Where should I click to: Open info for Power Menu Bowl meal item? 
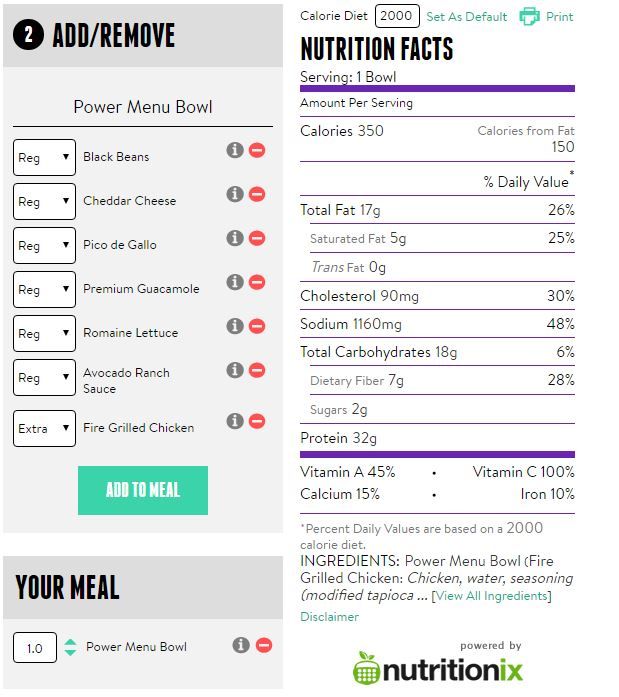pyautogui.click(x=241, y=645)
